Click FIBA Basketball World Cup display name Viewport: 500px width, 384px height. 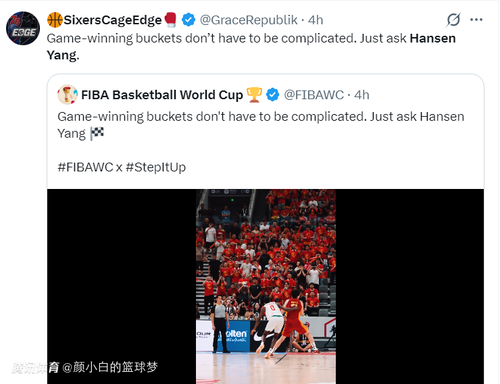pos(162,95)
